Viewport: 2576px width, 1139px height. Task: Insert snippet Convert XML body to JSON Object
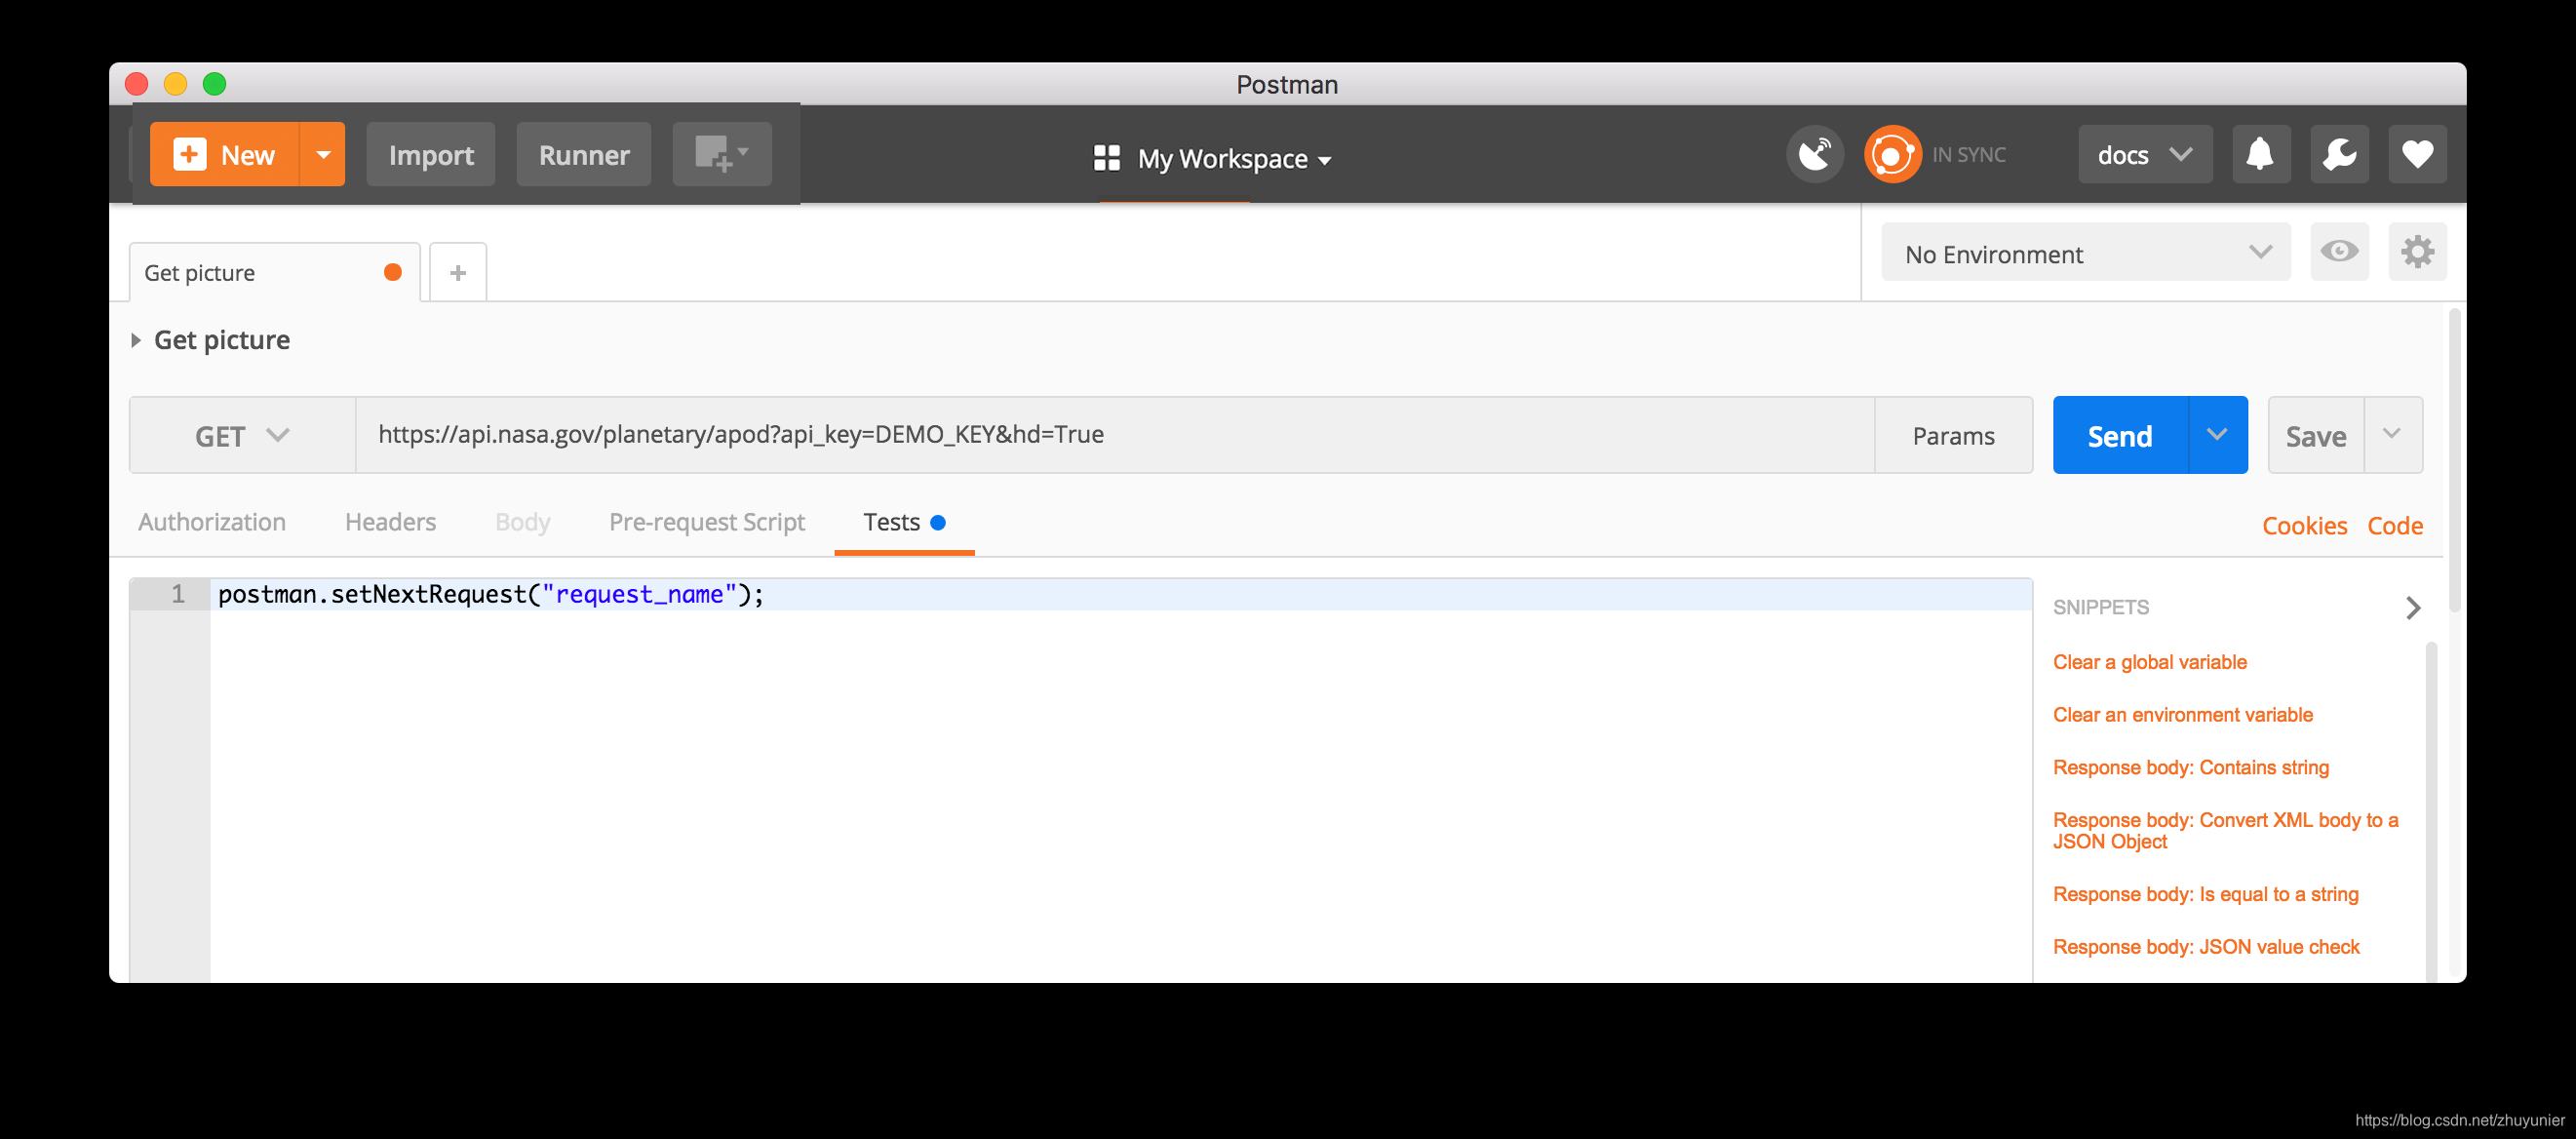(2225, 830)
